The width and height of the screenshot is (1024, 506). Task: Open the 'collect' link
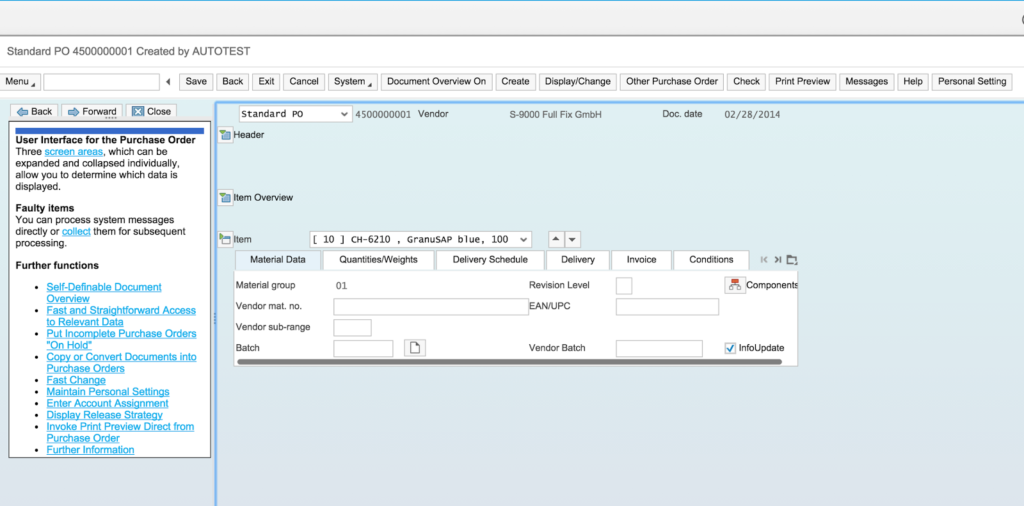[76, 231]
